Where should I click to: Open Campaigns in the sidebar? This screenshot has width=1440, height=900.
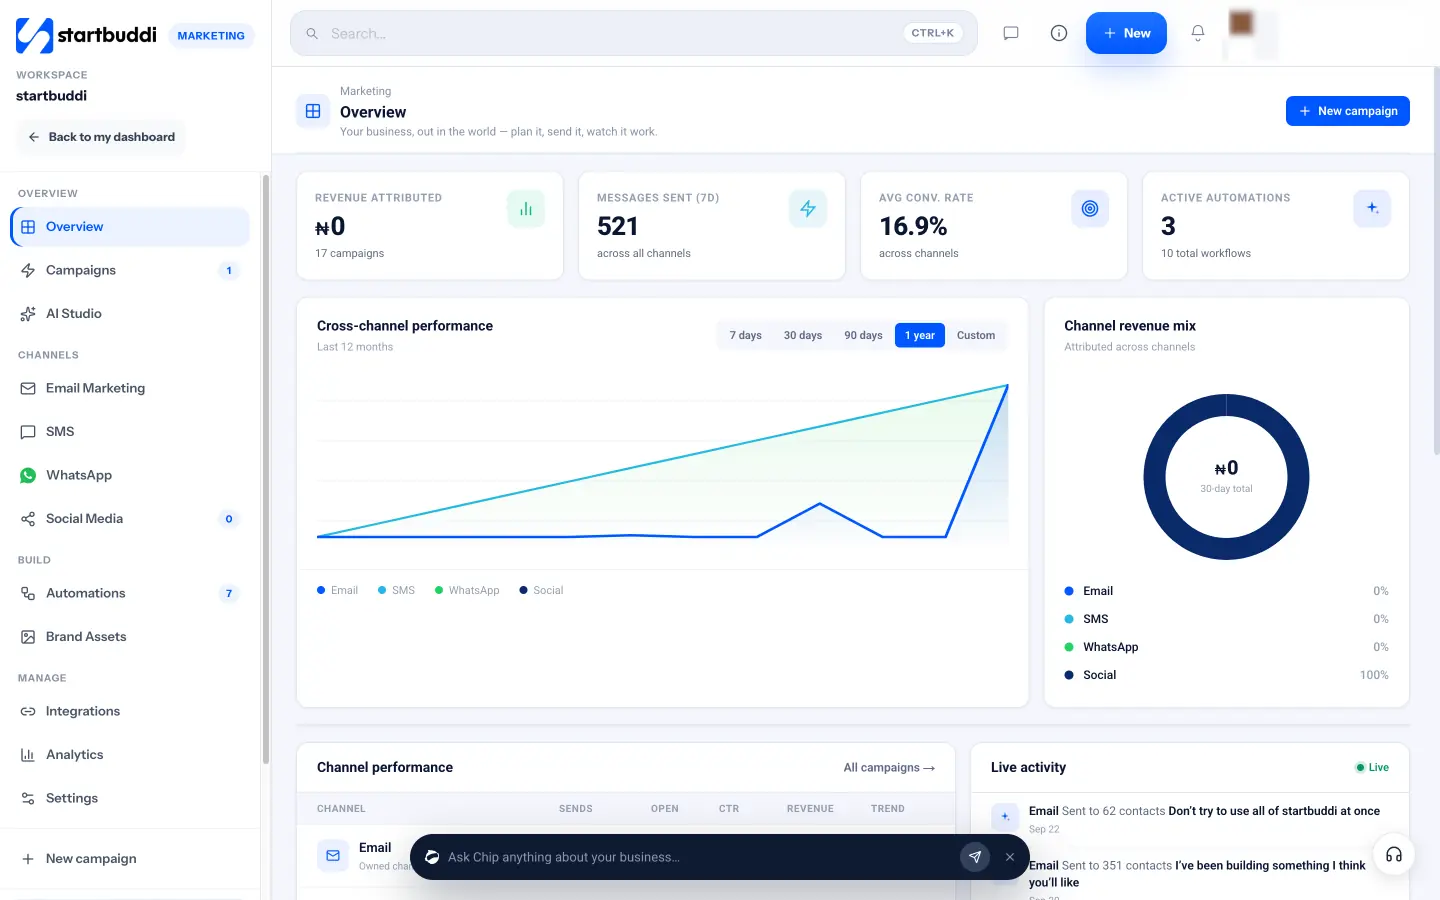130,270
